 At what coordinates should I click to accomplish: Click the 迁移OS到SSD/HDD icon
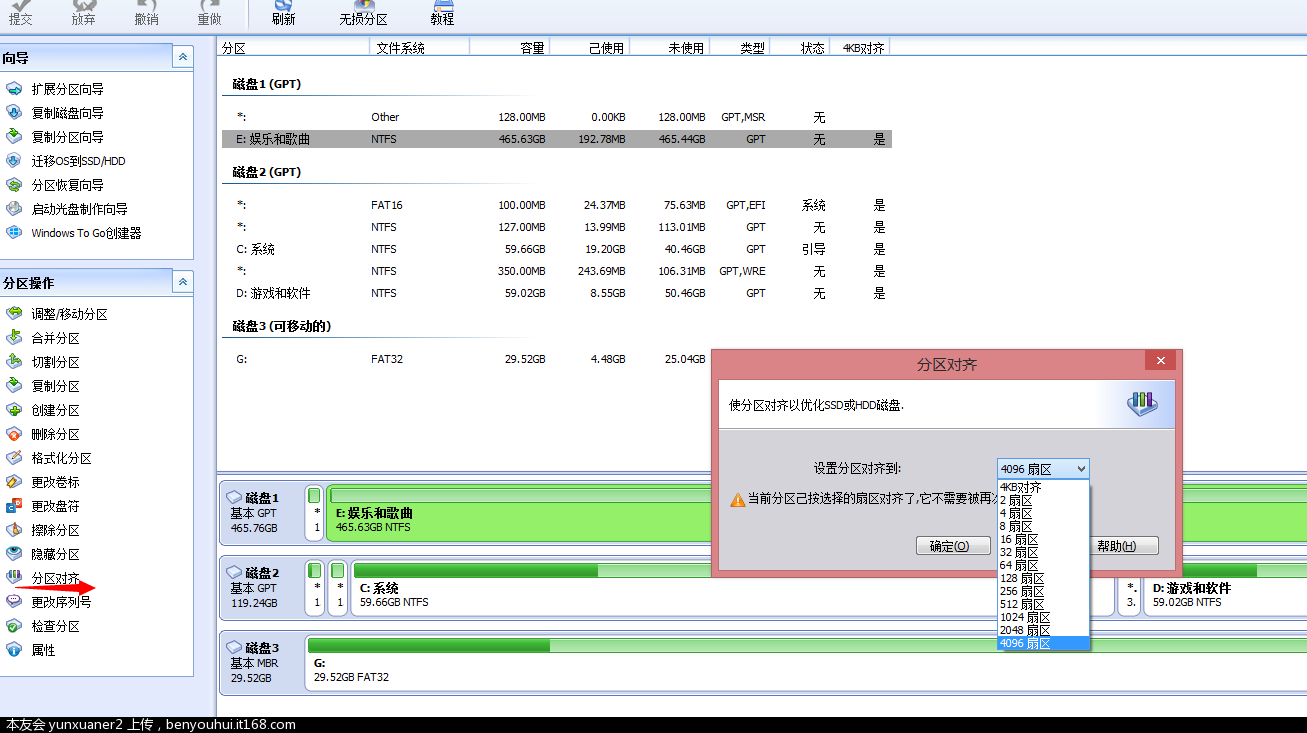[x=14, y=161]
